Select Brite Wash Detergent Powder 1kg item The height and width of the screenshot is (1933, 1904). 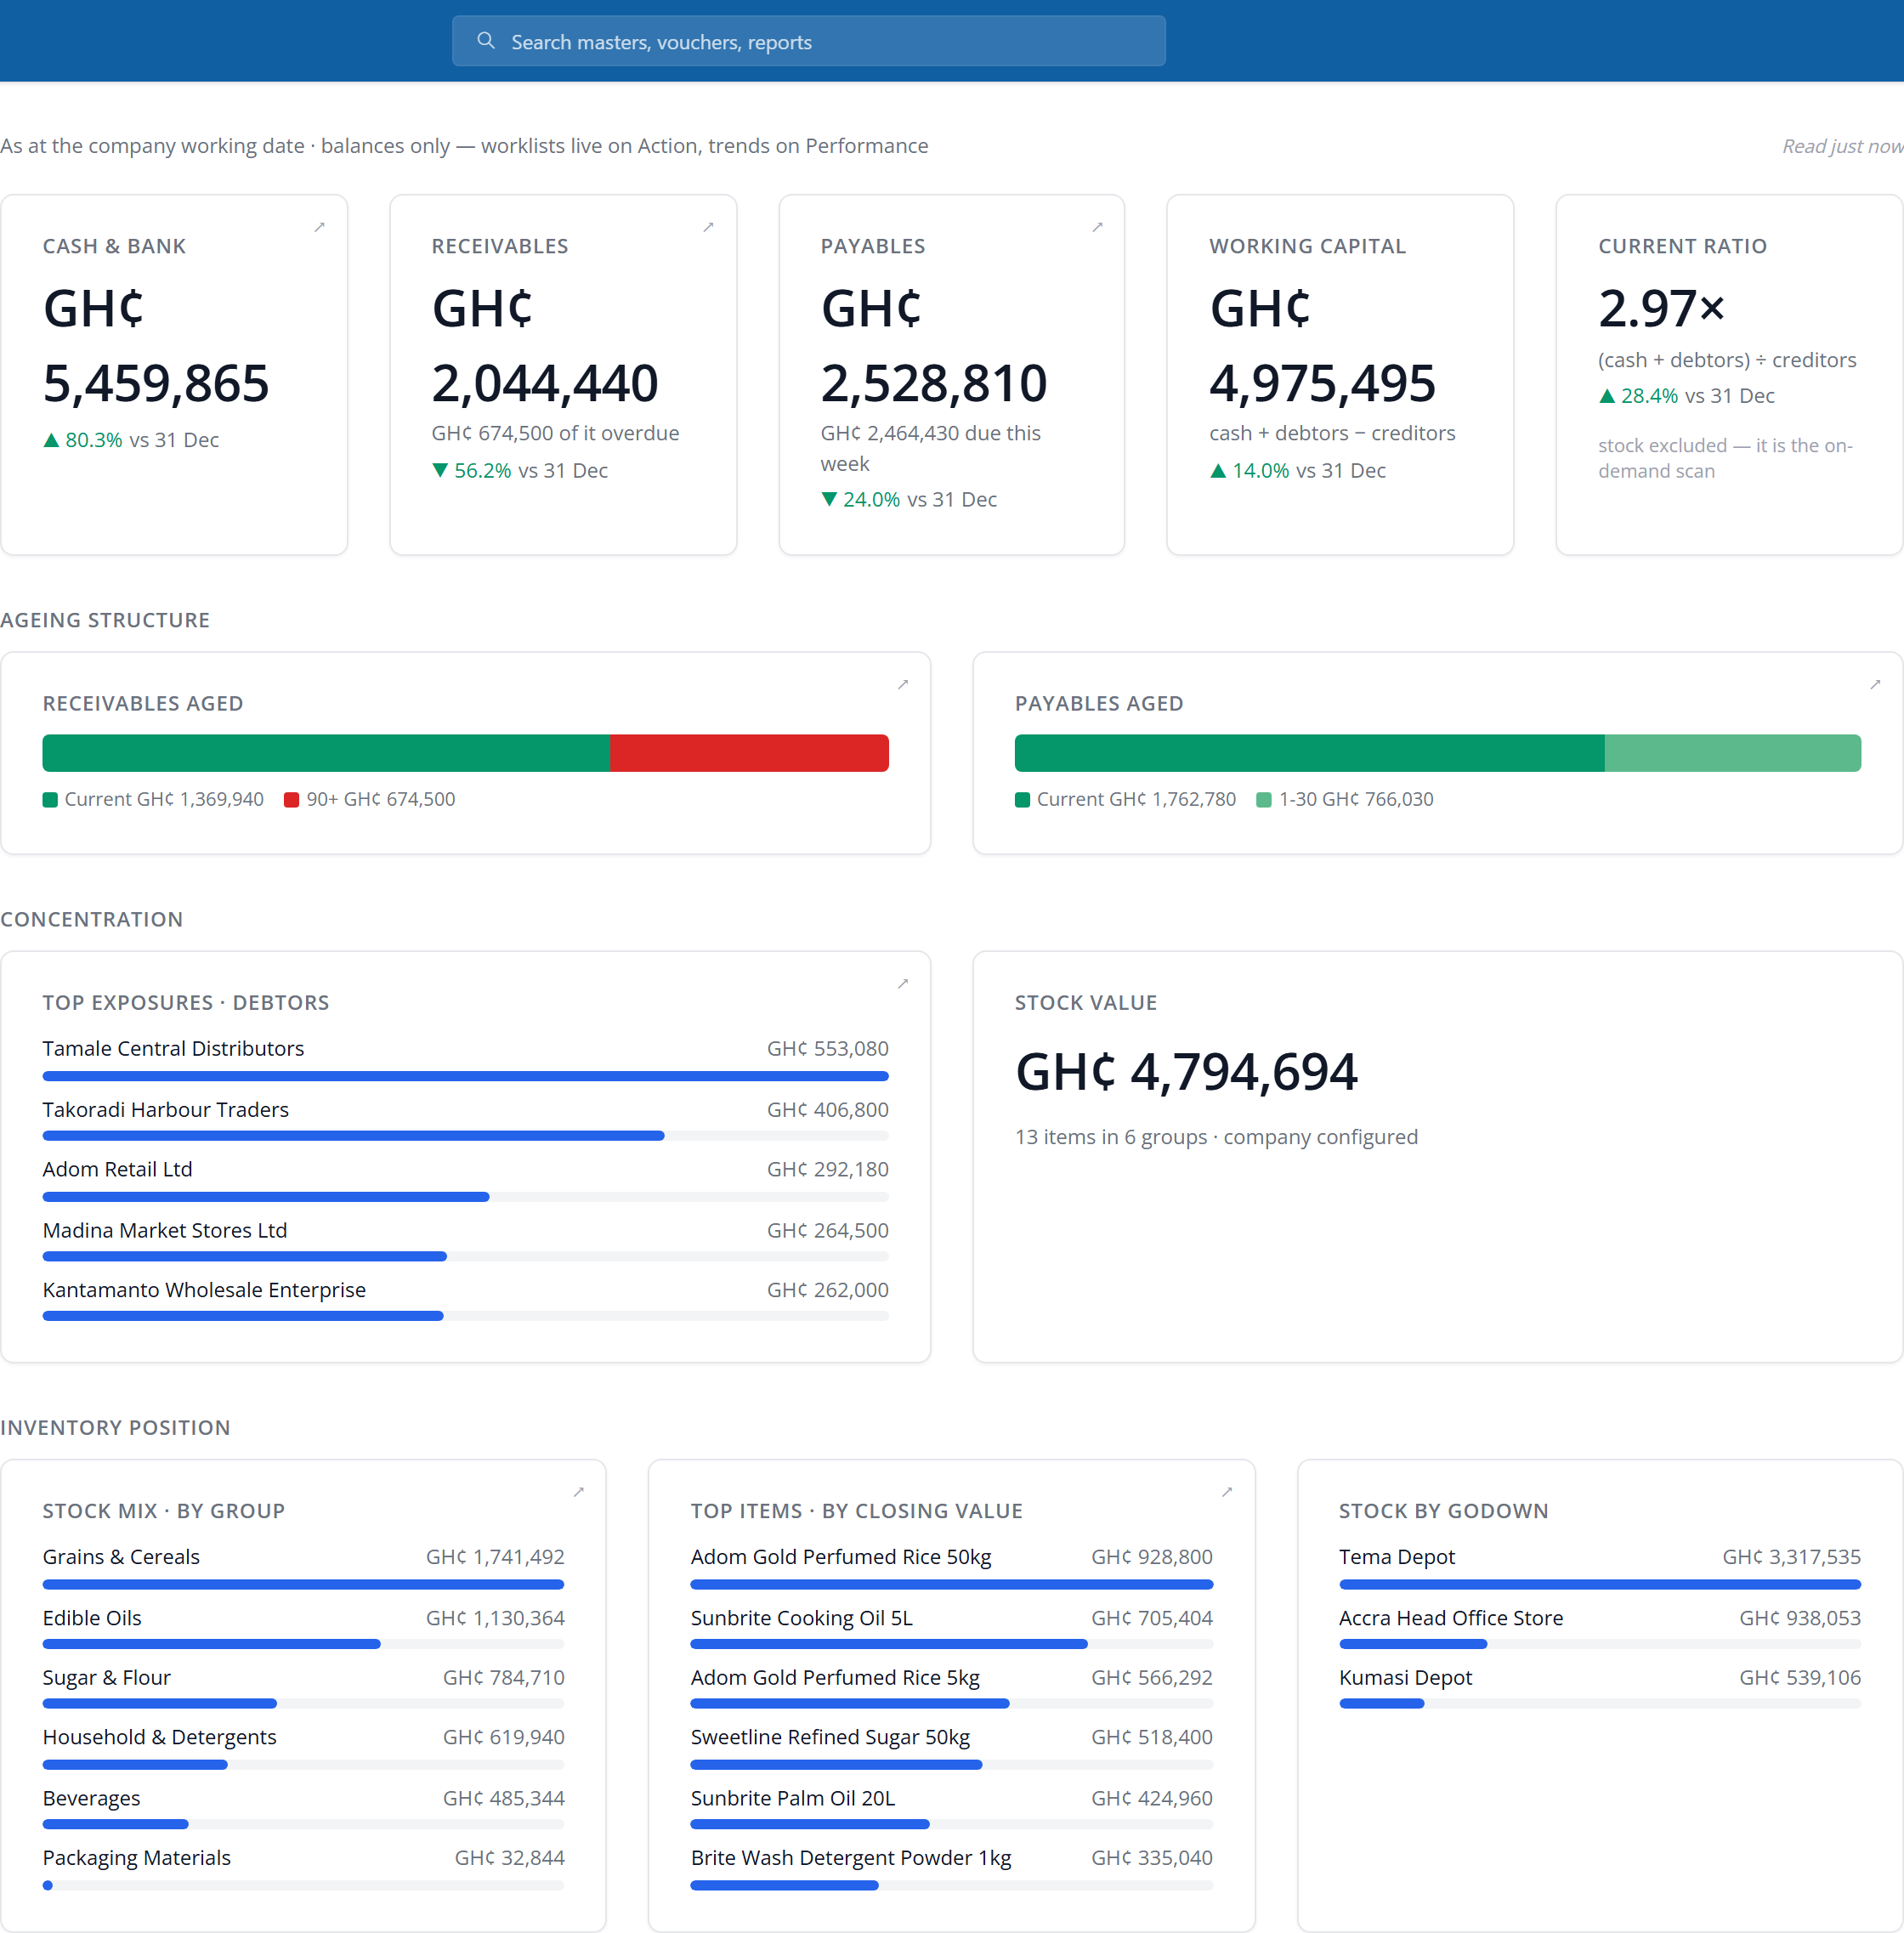pos(951,1868)
